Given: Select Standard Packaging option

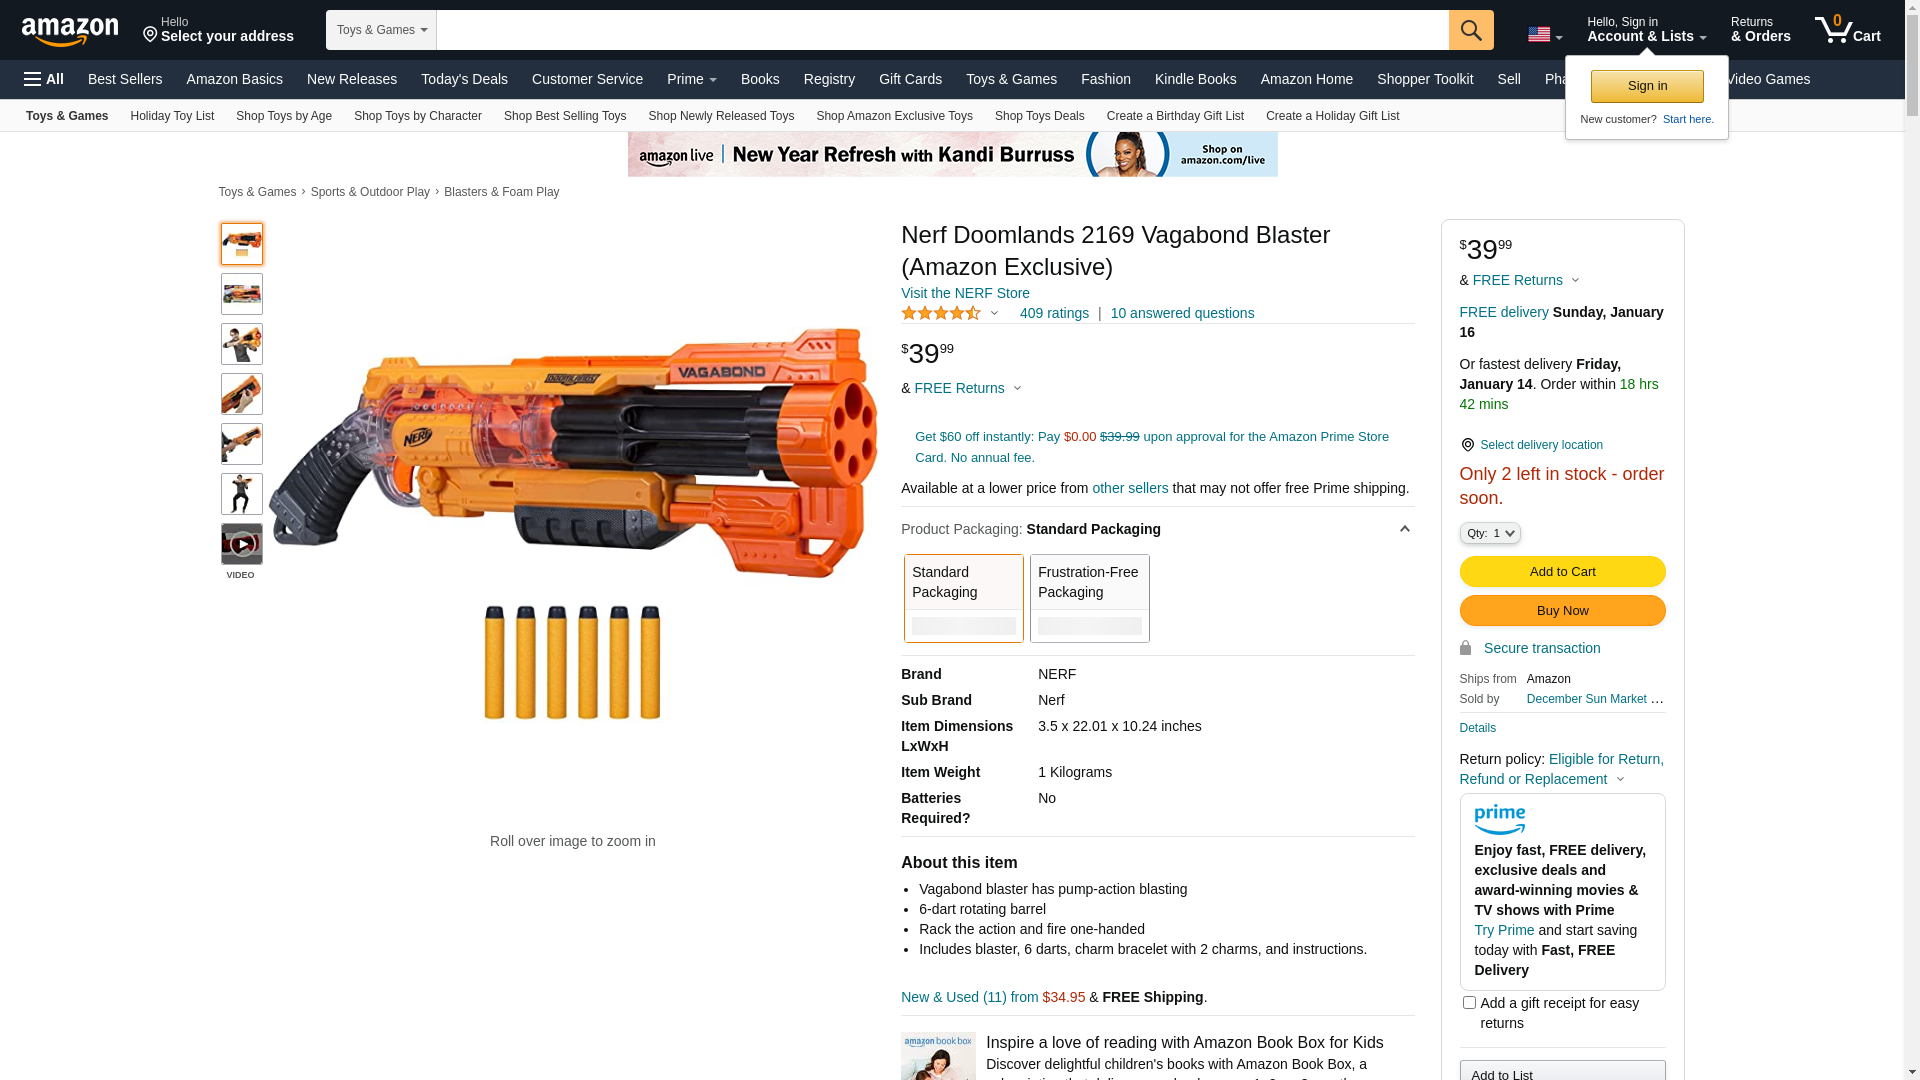Looking at the screenshot, I should tap(964, 598).
